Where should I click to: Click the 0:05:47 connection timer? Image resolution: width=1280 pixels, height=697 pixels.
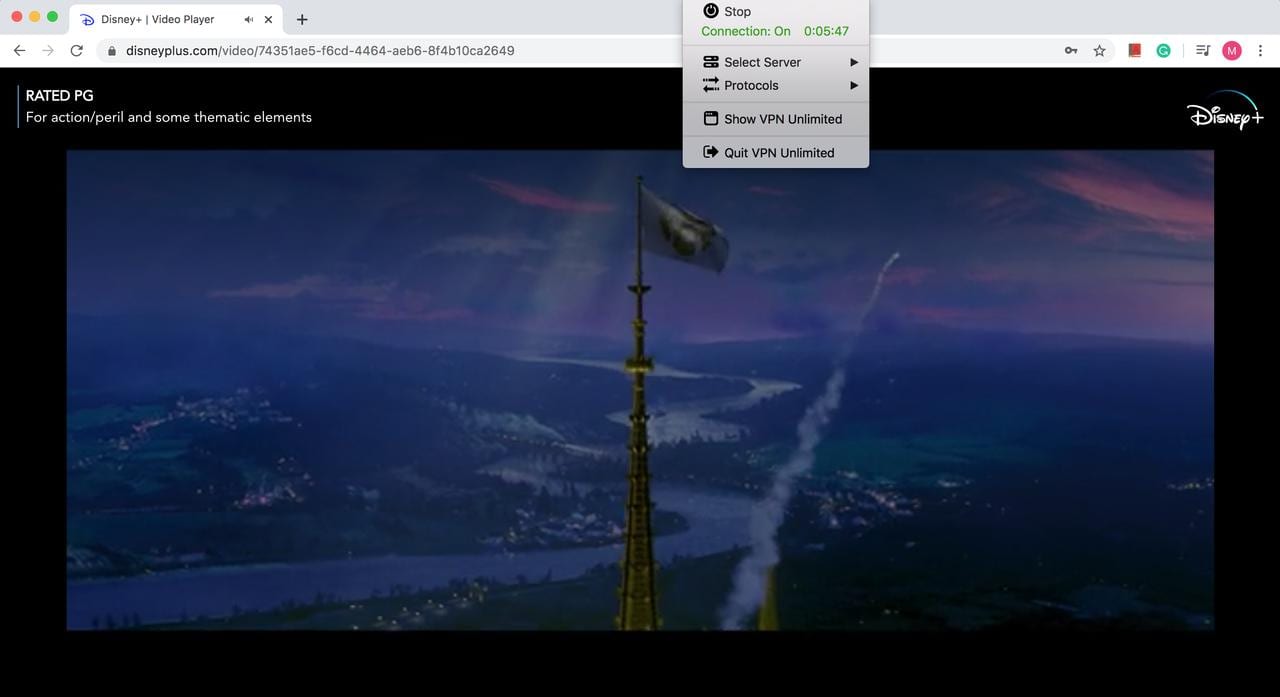tap(826, 31)
